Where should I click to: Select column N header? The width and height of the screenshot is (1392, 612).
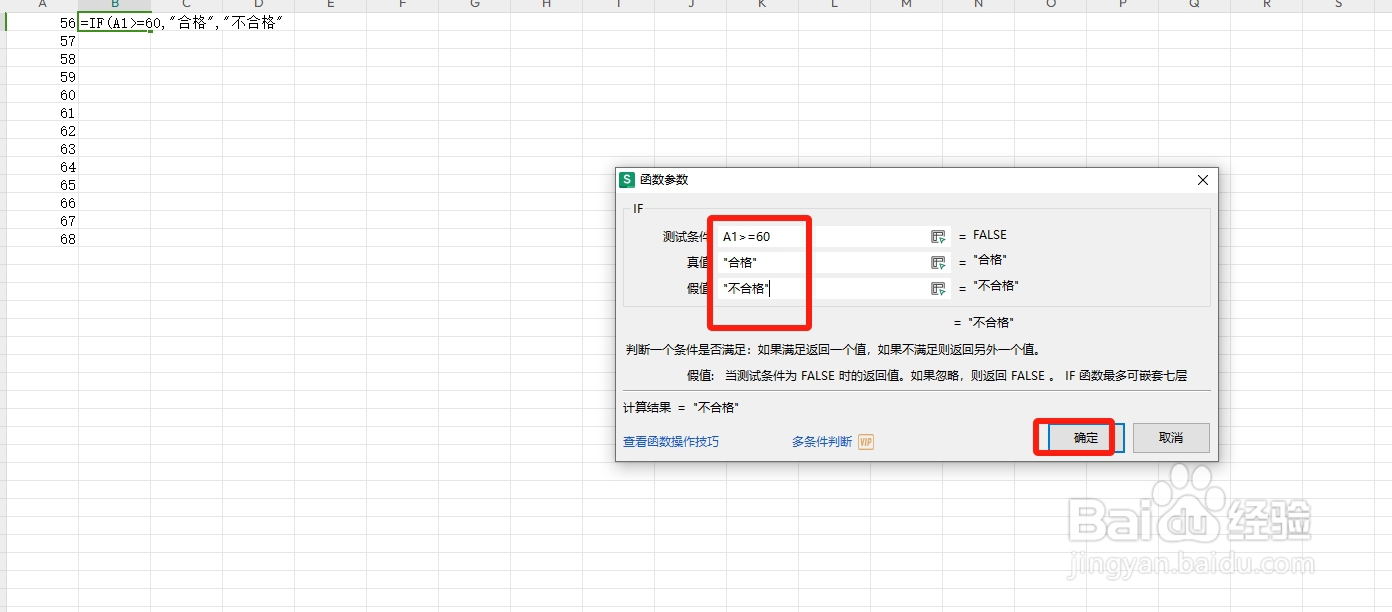coord(979,6)
